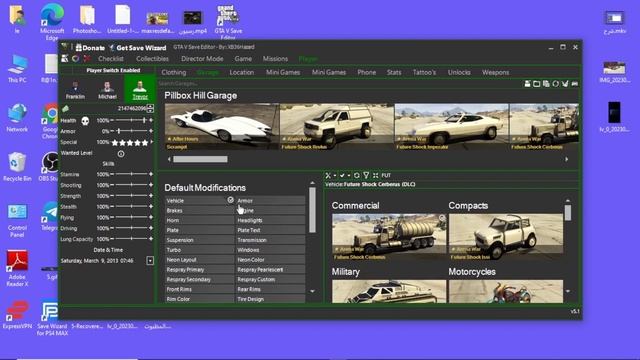Click the Neon Color modification cell
The width and height of the screenshot is (640, 360).
pyautogui.click(x=270, y=260)
